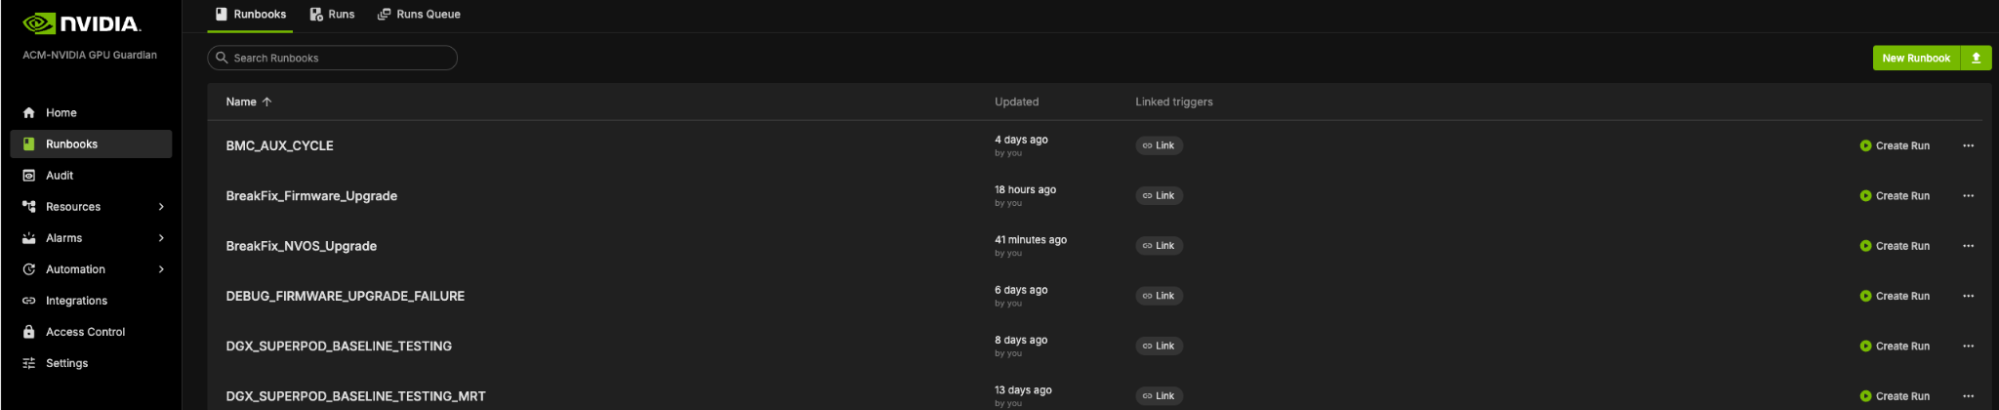Open the DGX_SUPERPOD_BASELINE_TESTING runbook
Image resolution: width=1999 pixels, height=410 pixels.
338,346
